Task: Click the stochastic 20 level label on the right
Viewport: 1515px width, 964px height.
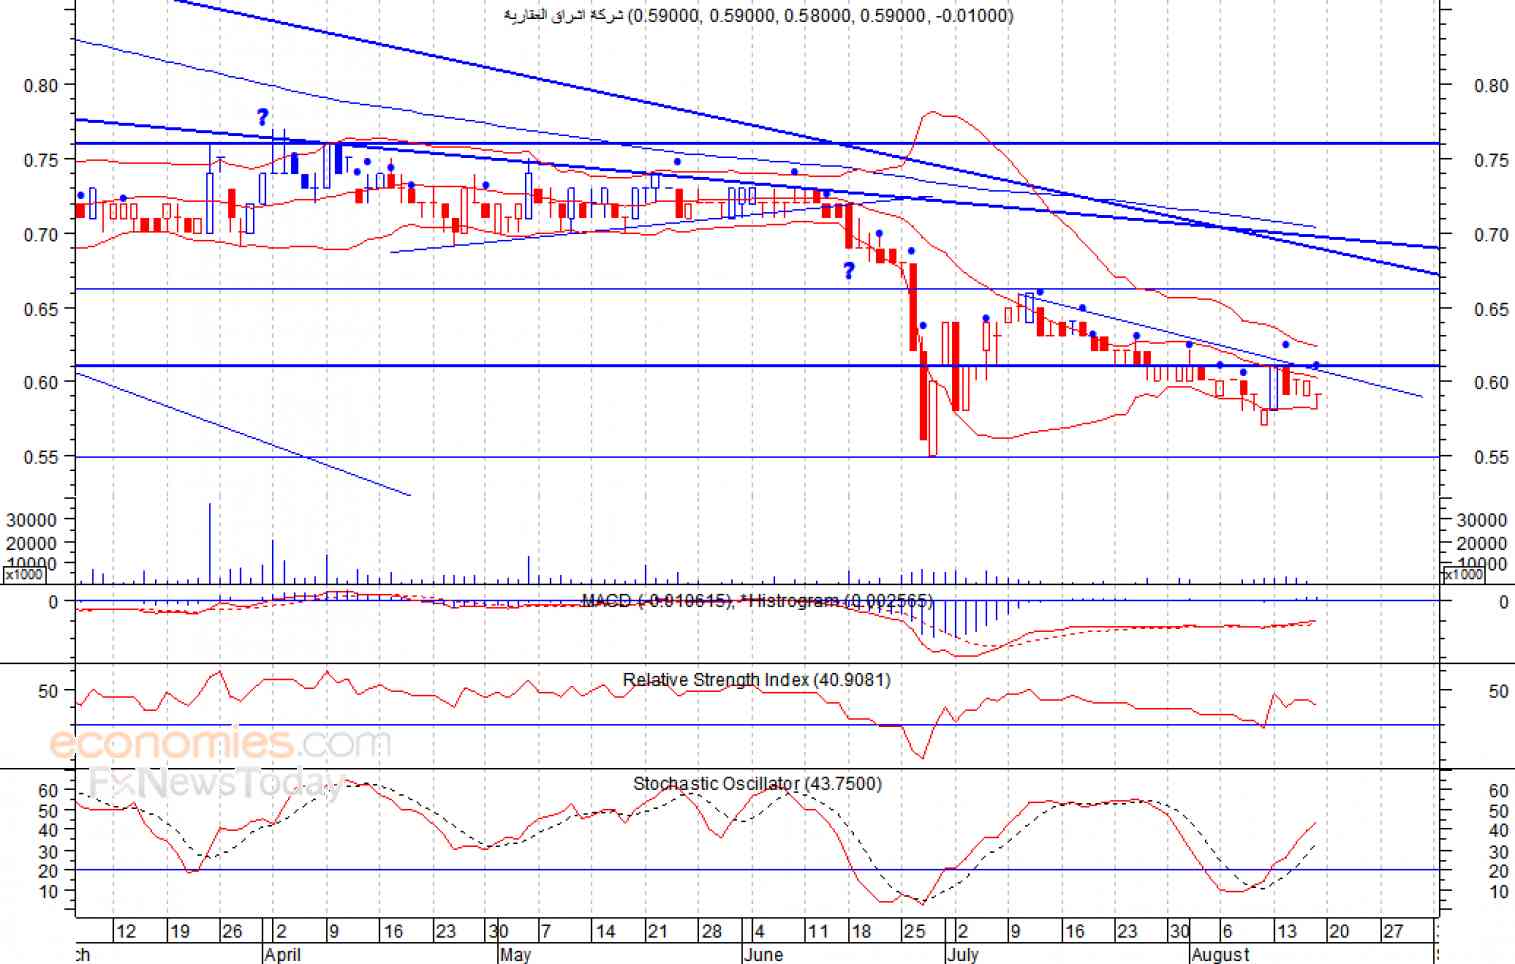Action: [x=1498, y=872]
